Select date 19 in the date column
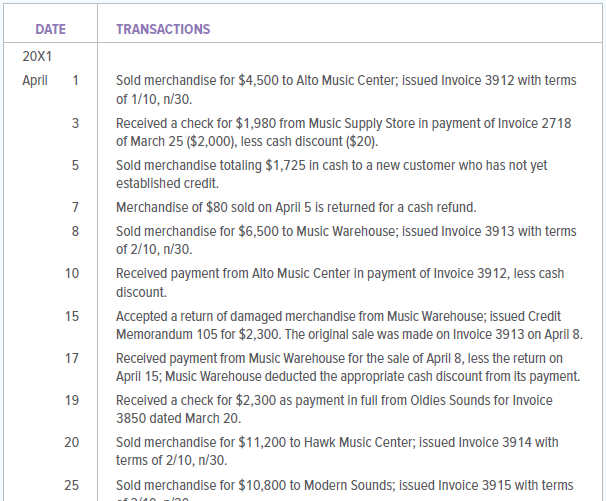The width and height of the screenshot is (606, 501). pyautogui.click(x=72, y=400)
